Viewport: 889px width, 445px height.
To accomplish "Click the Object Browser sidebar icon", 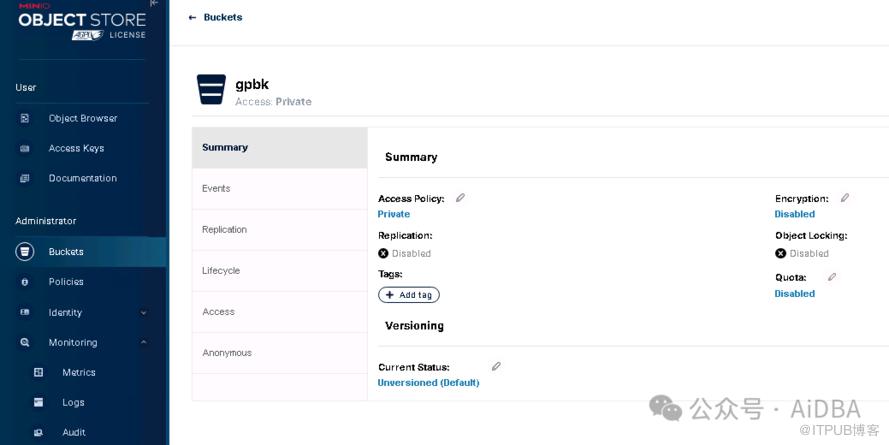I will 25,118.
